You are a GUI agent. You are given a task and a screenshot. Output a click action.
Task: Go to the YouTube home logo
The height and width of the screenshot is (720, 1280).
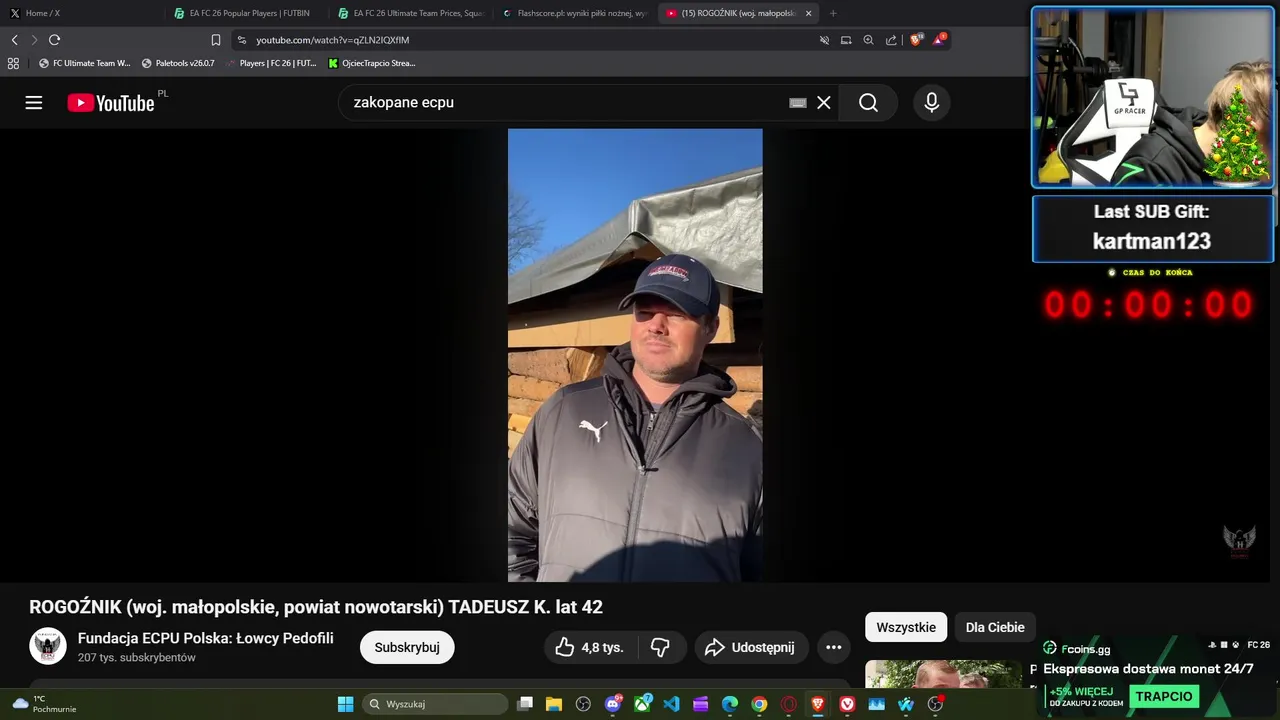(x=111, y=103)
